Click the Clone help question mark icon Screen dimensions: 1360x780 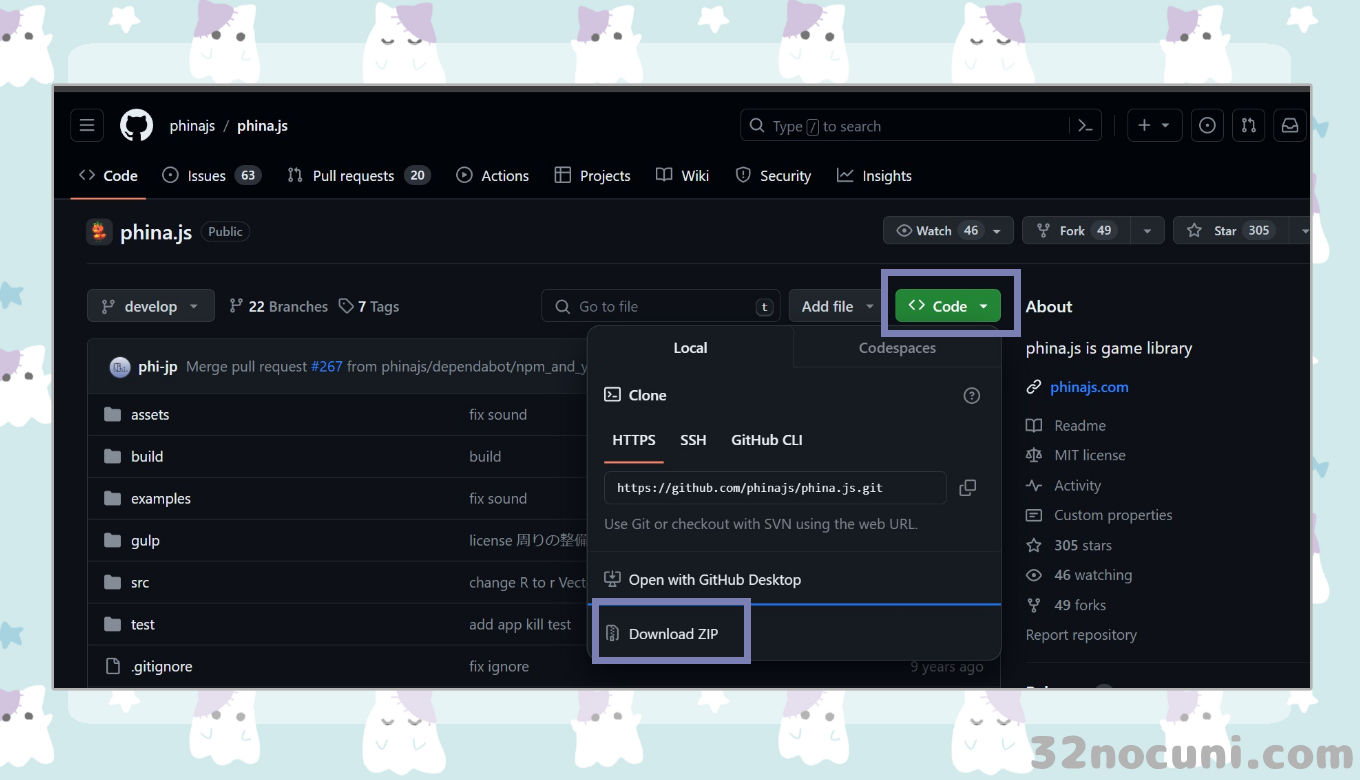[971, 396]
